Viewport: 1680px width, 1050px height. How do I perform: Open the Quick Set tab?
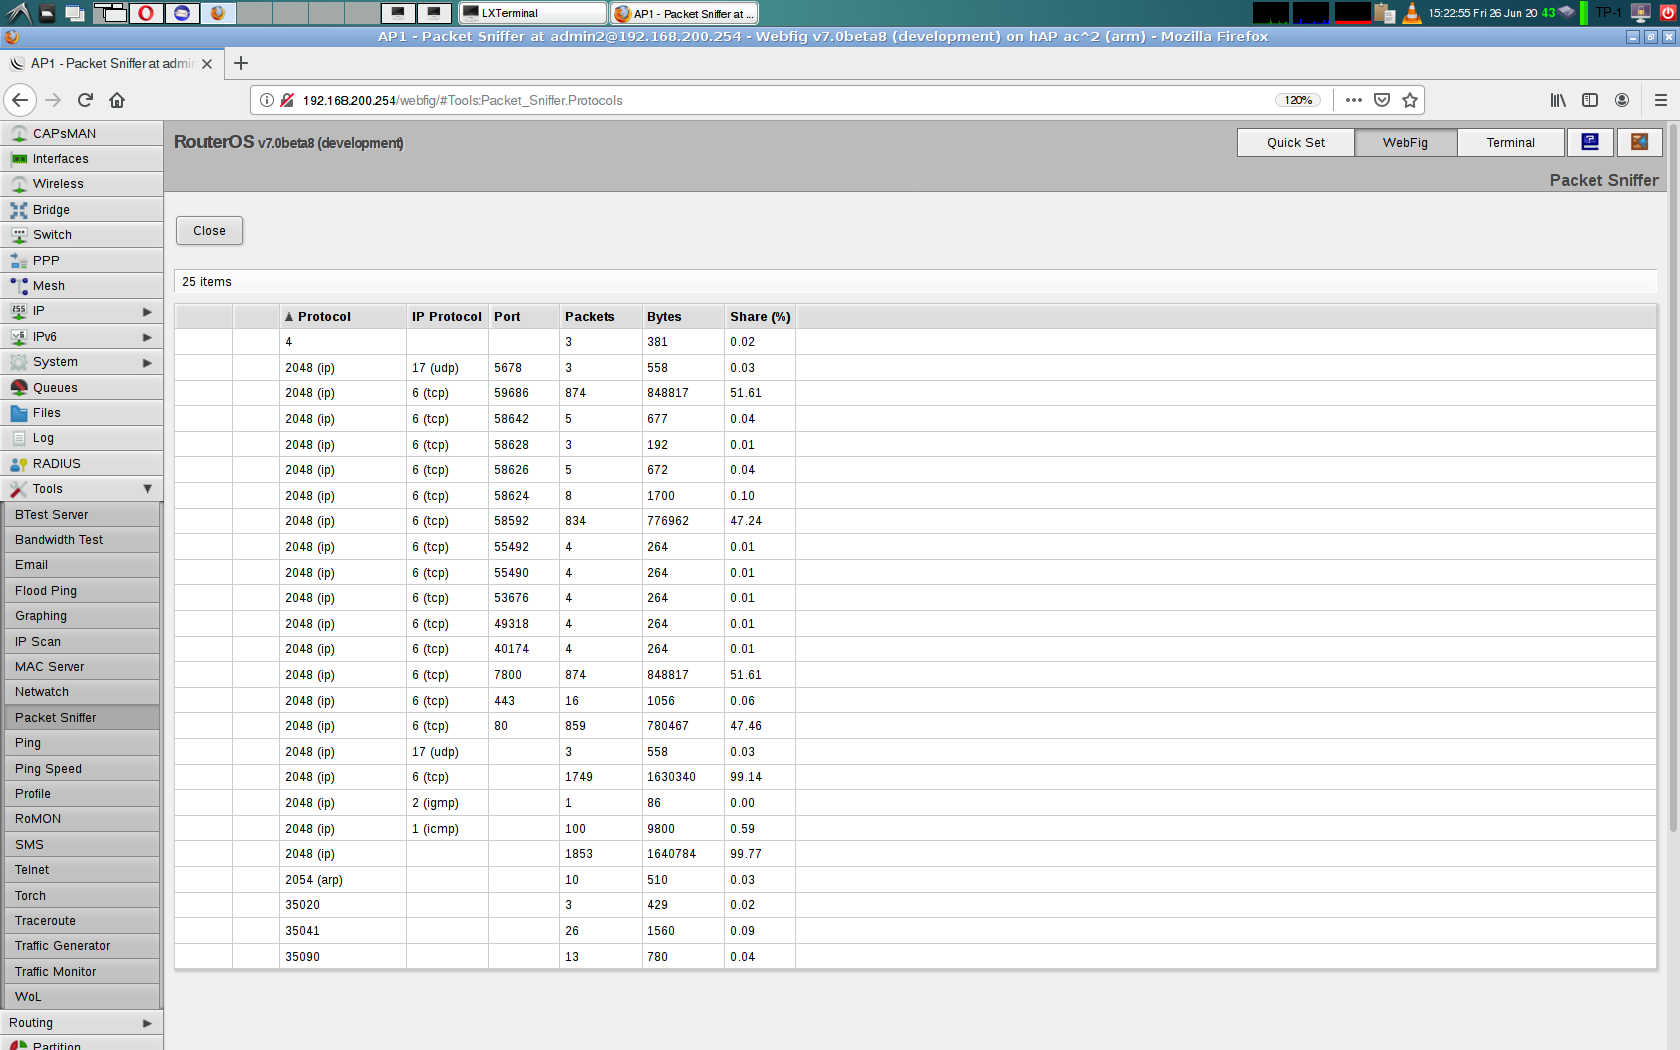coord(1295,142)
